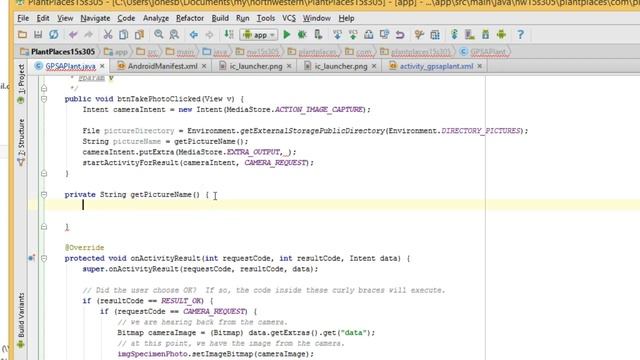Viewport: 640px width, 360px height.
Task: Click fold marker at getPictureName closing brace
Action: (44, 227)
